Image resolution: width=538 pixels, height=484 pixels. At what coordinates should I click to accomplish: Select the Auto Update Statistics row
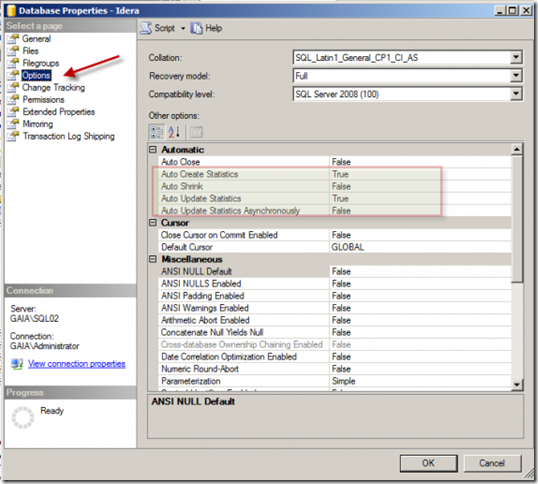click(335, 198)
